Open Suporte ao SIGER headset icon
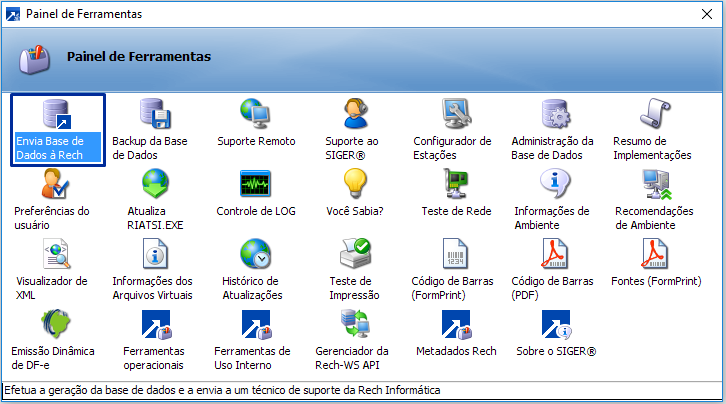Viewport: 726px width, 404px height. (355, 114)
